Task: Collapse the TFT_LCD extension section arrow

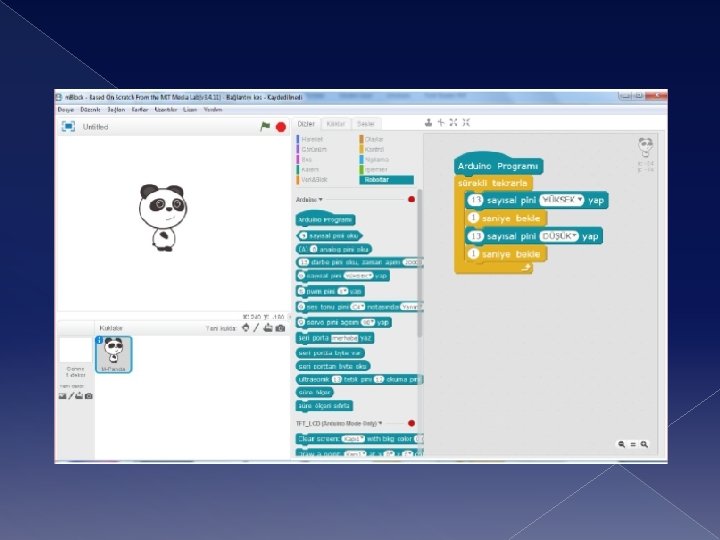Action: (380, 423)
